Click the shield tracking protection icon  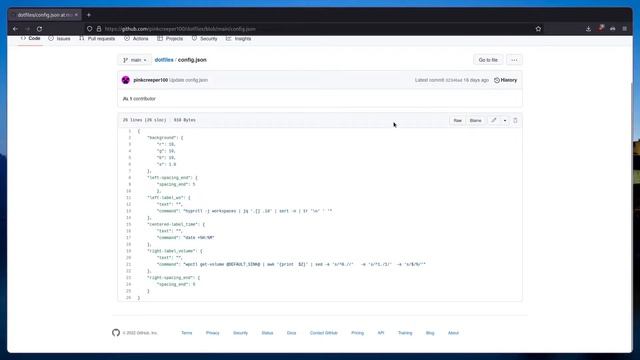pyautogui.click(x=89, y=29)
